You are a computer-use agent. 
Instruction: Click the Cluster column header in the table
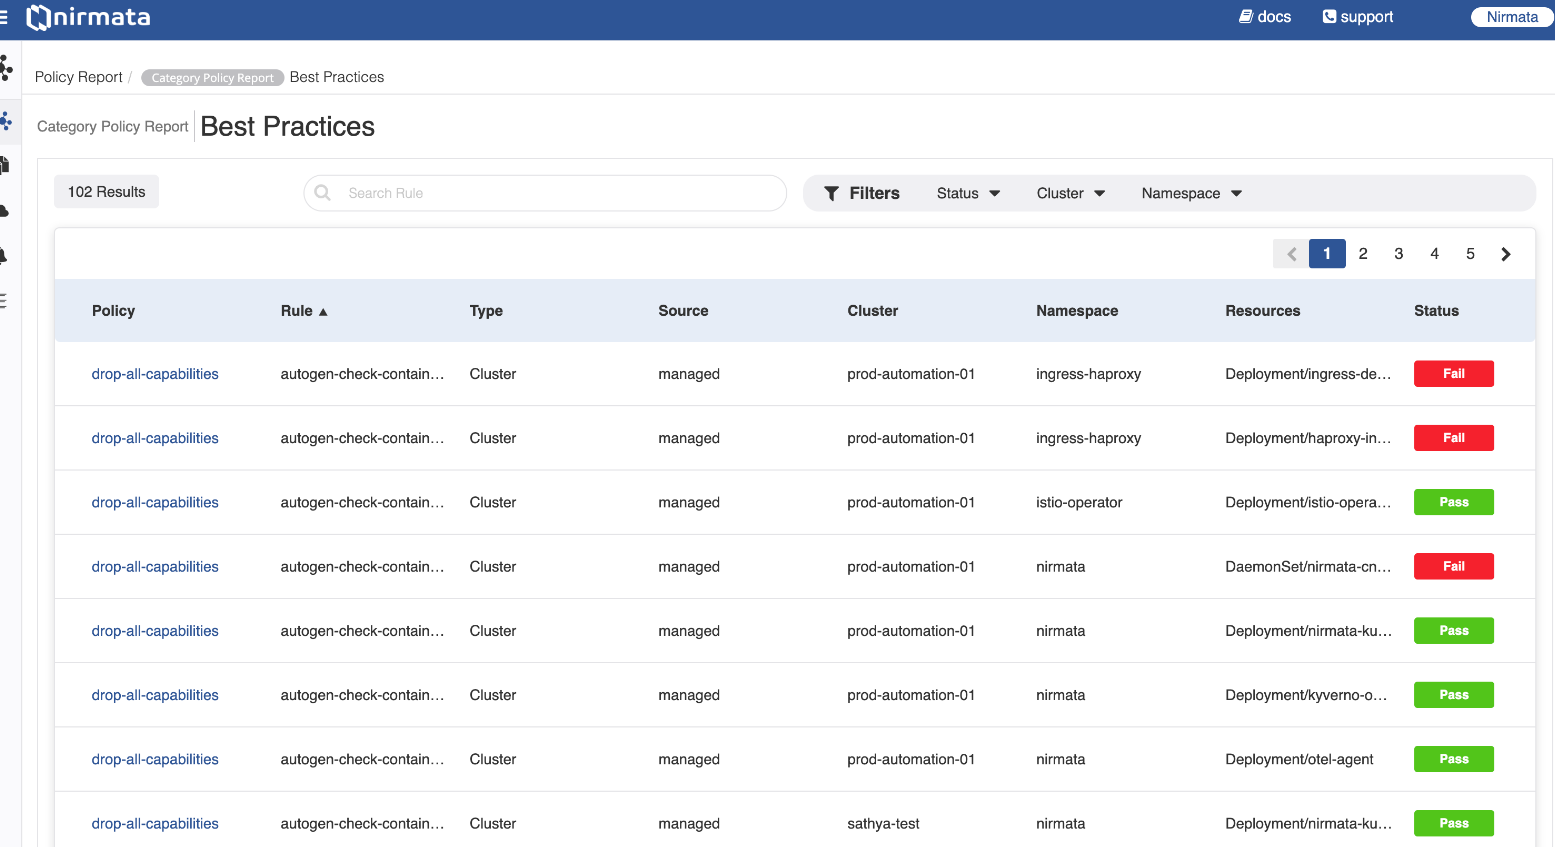click(x=873, y=311)
